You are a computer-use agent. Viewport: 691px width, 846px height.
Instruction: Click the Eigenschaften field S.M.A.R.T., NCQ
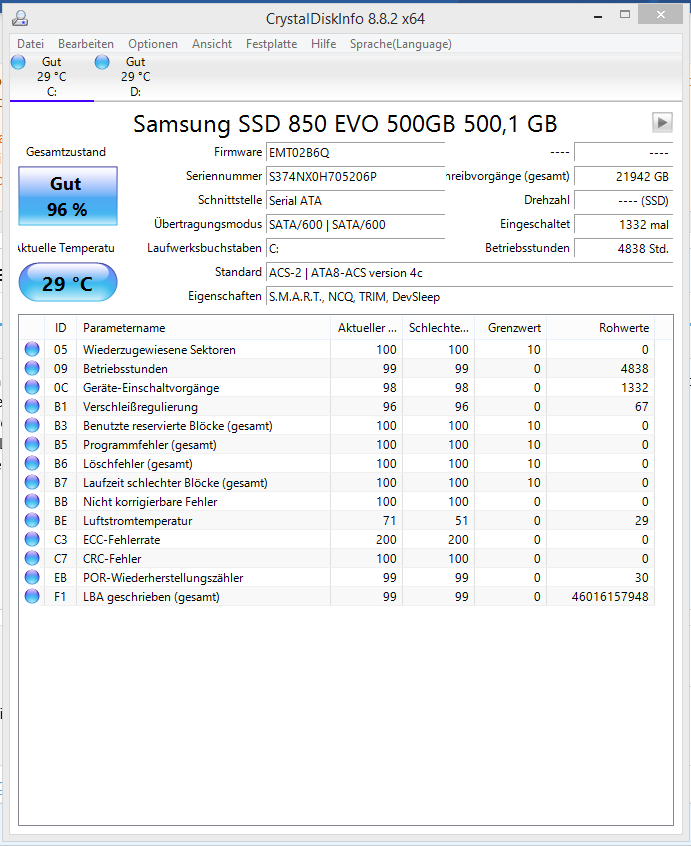pos(469,297)
